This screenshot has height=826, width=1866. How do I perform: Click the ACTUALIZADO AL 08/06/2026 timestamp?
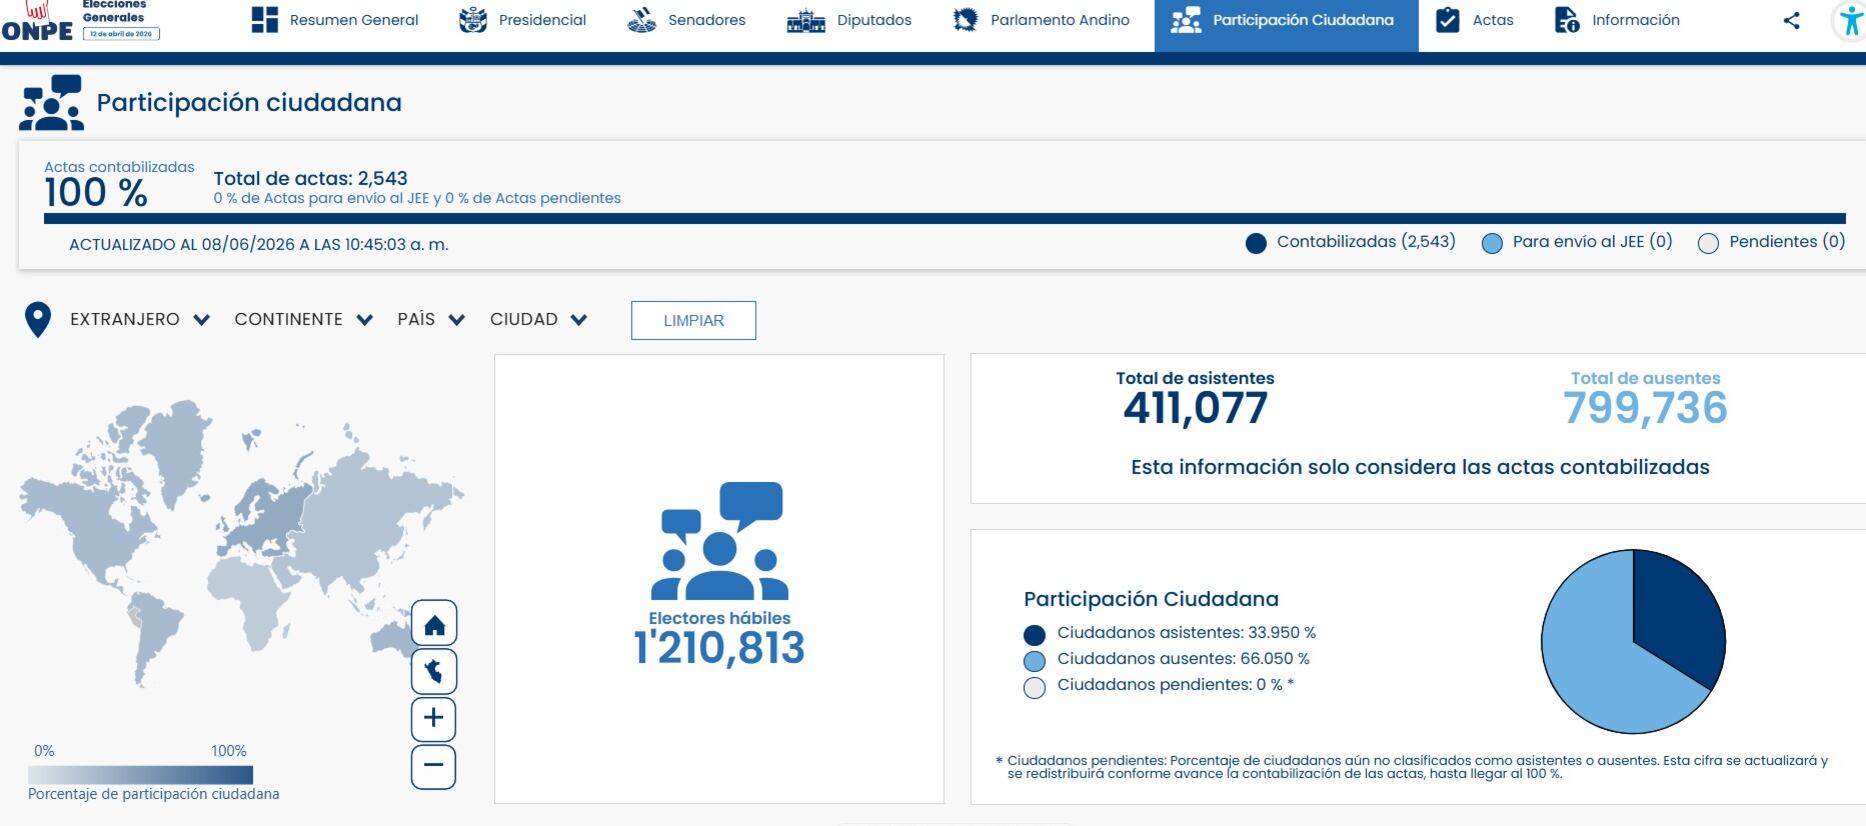258,244
